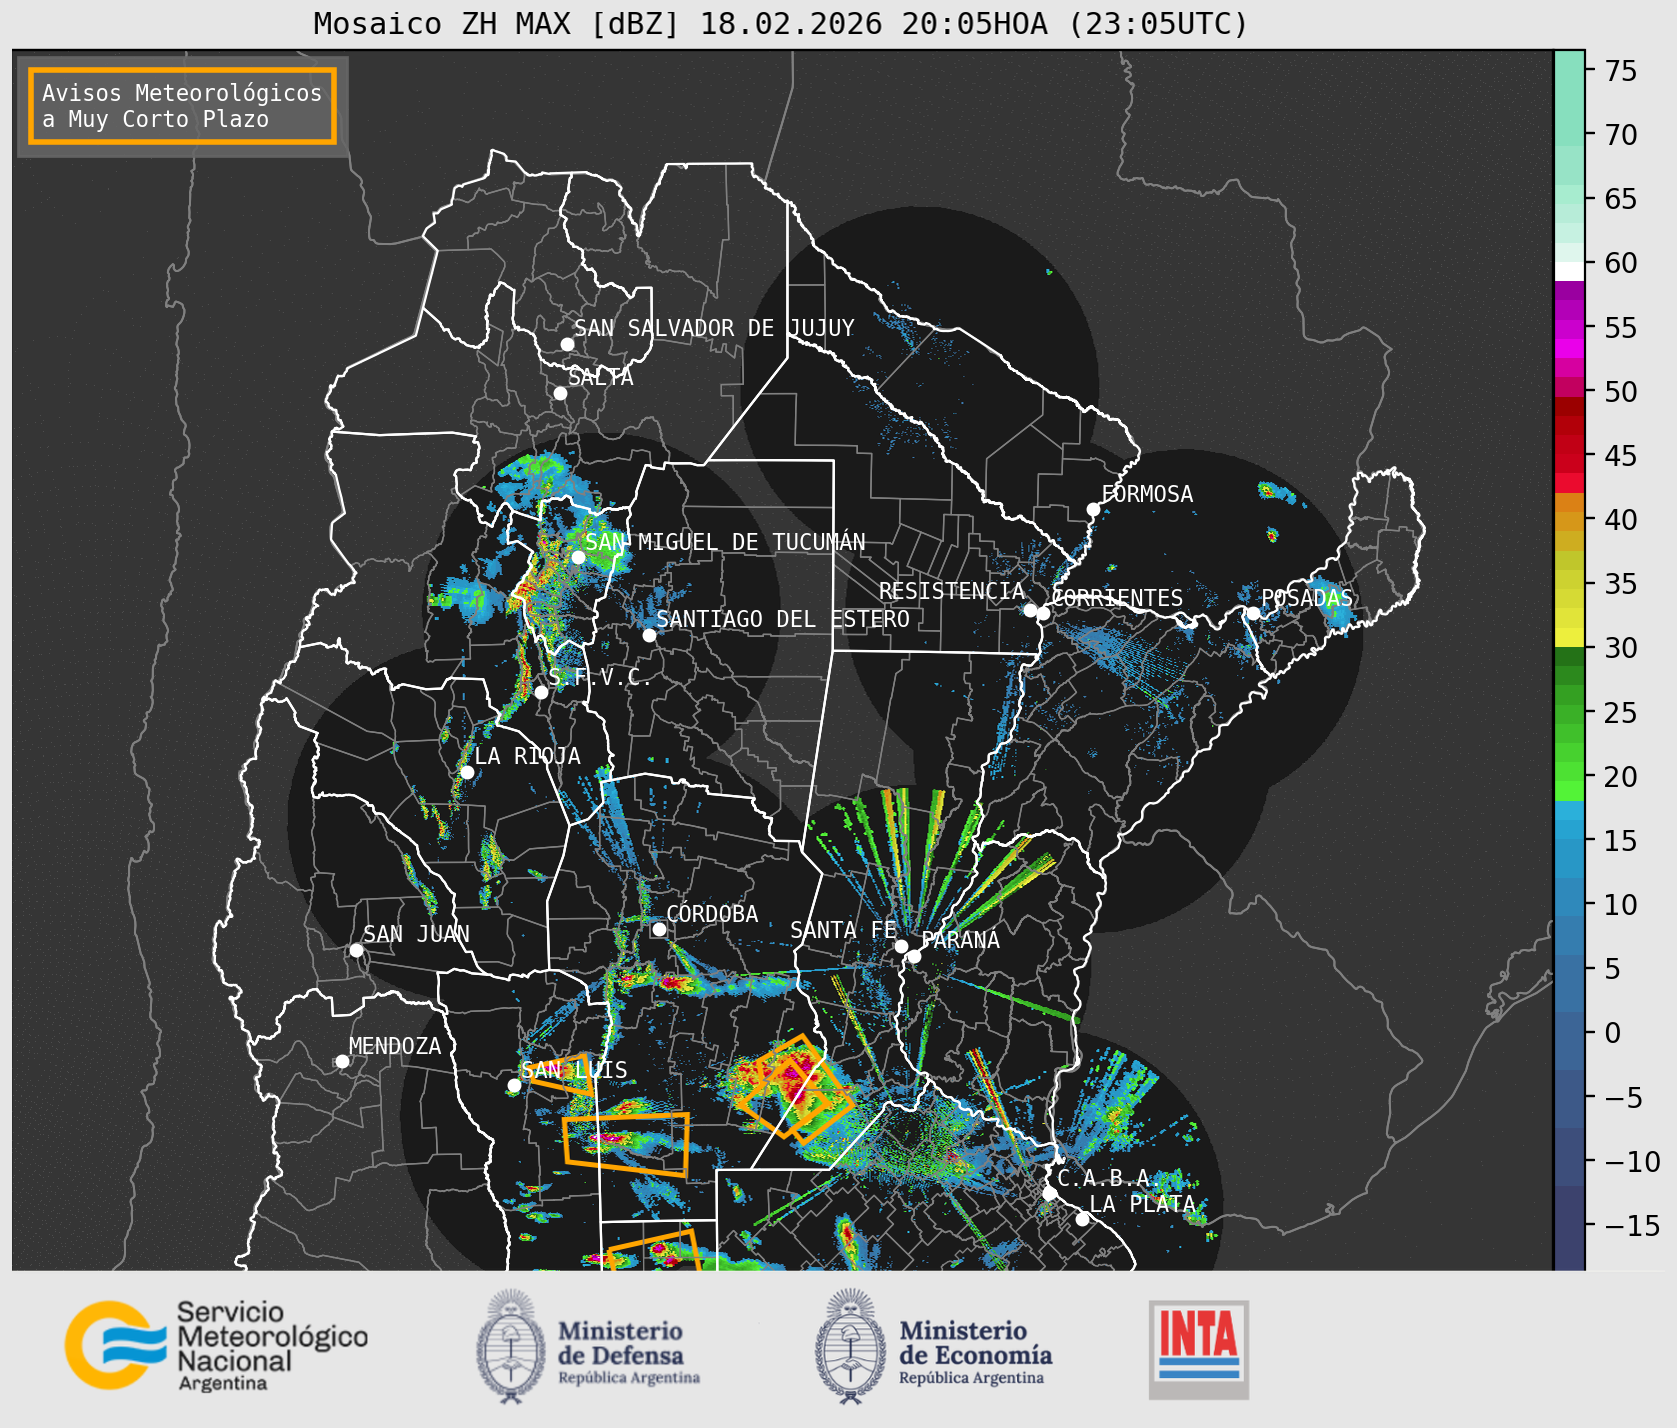Select the Córdoba city marker dot
Screen dimensions: 1677x1428
tap(659, 929)
